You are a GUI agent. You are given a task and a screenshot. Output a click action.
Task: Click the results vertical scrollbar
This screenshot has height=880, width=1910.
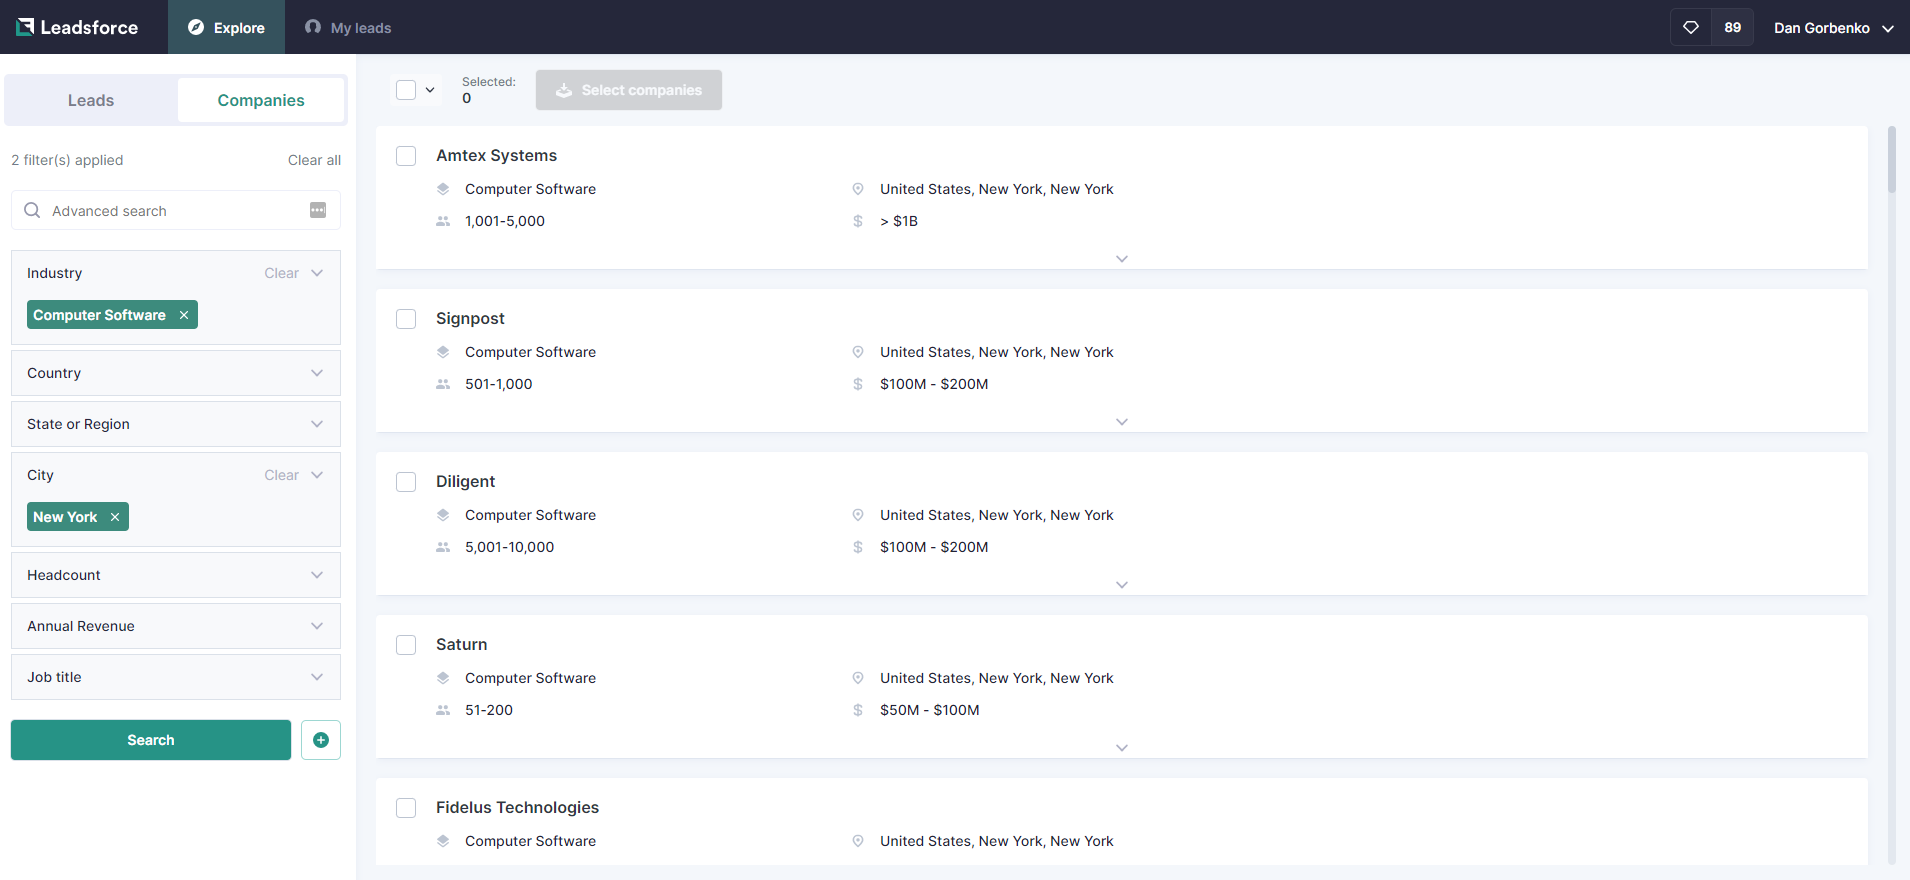tap(1891, 159)
